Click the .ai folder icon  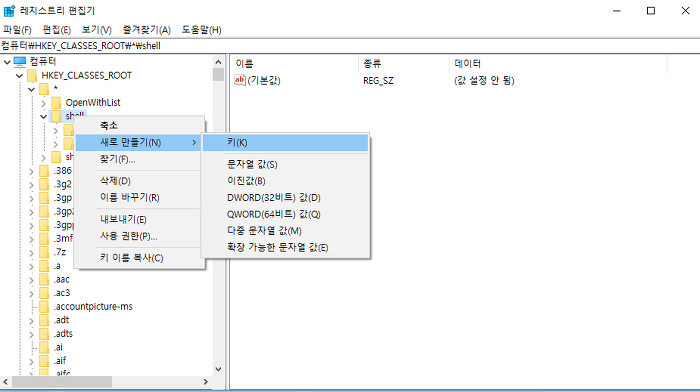44,347
